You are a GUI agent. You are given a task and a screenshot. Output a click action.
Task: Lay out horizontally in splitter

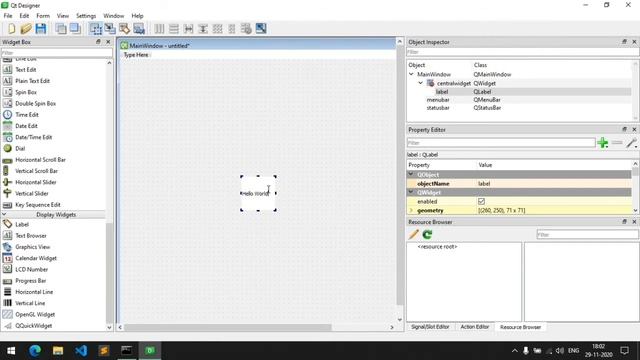(188, 29)
